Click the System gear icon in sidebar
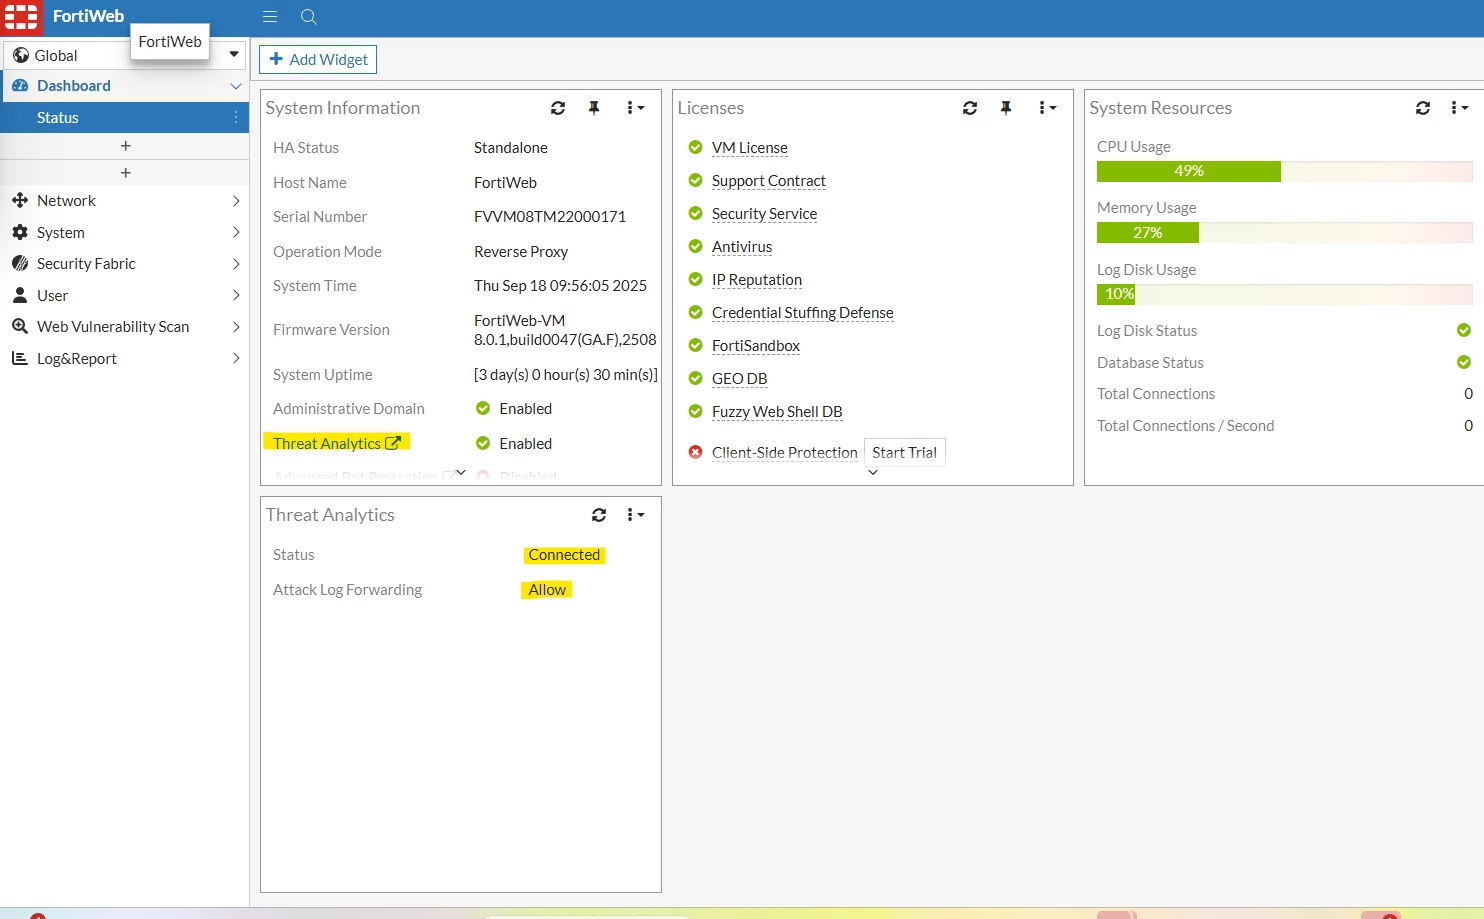1484x919 pixels. pyautogui.click(x=20, y=232)
